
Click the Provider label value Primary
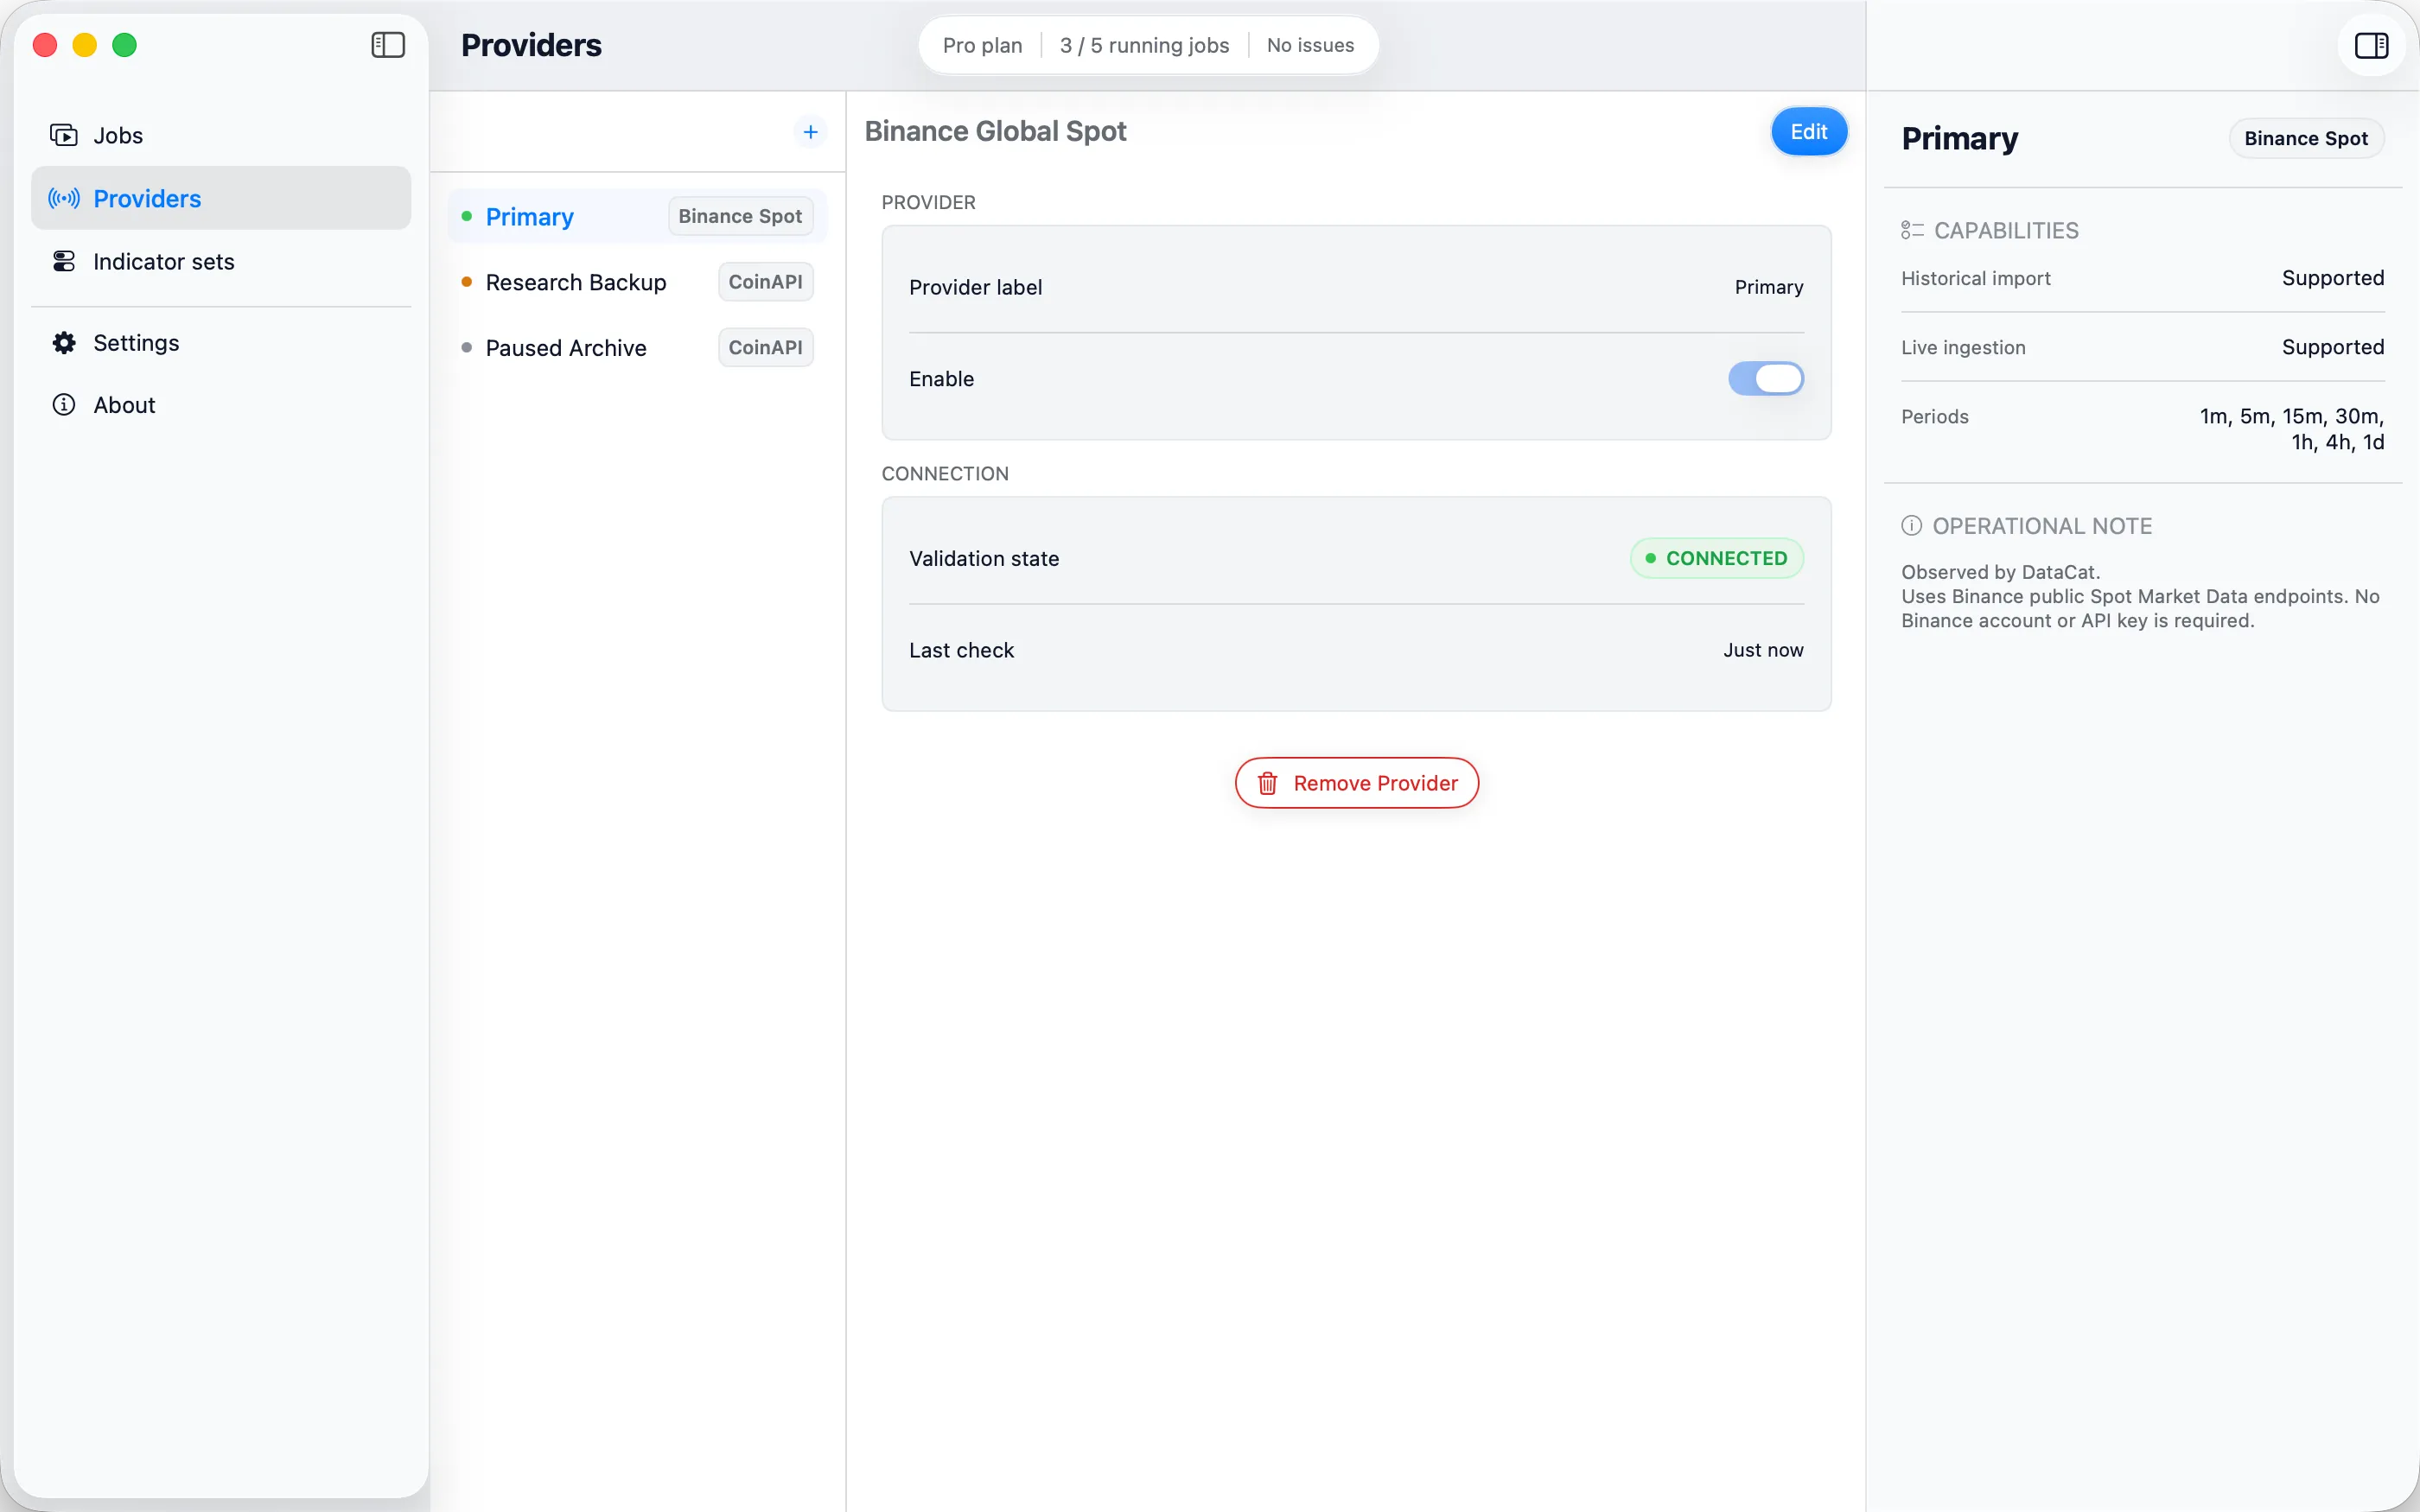1768,287
